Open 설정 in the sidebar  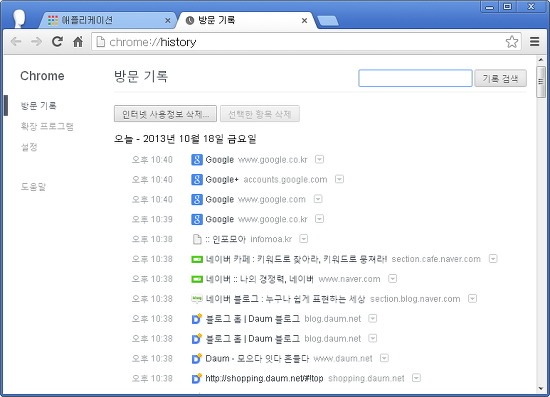[29, 147]
